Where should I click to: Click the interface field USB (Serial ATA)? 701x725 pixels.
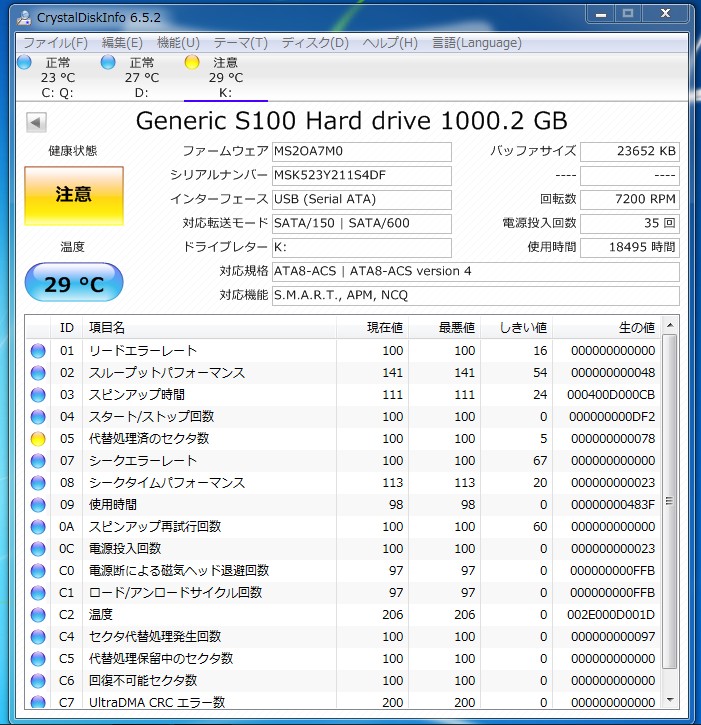point(362,200)
